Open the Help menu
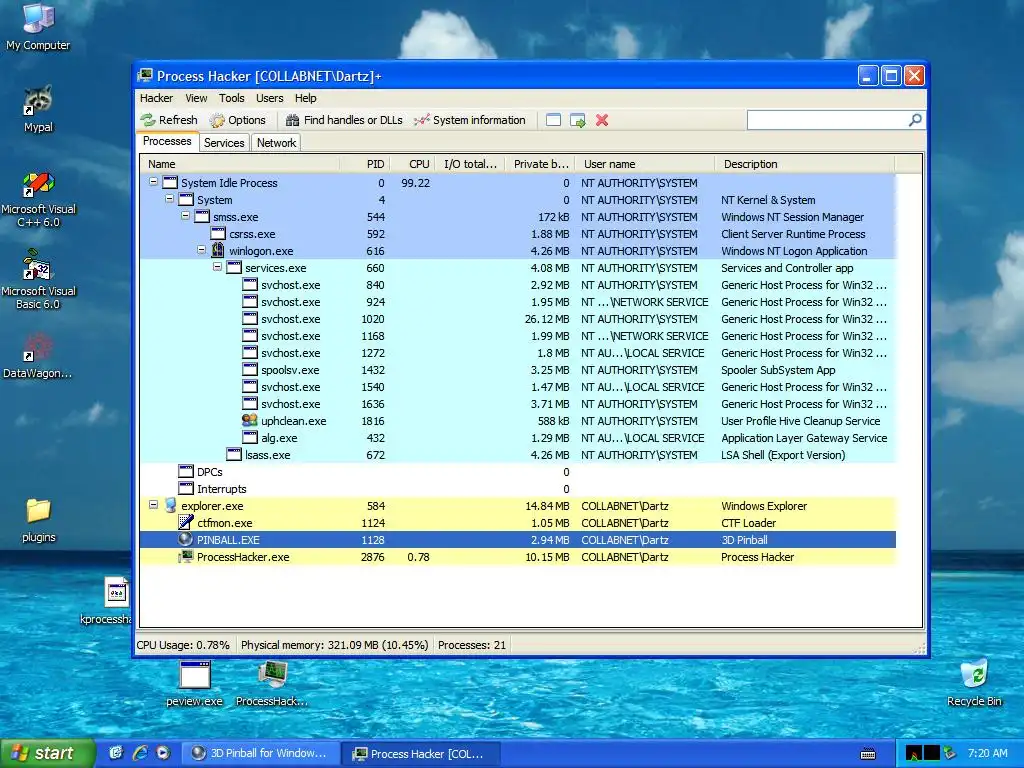The image size is (1024, 768). coord(305,98)
